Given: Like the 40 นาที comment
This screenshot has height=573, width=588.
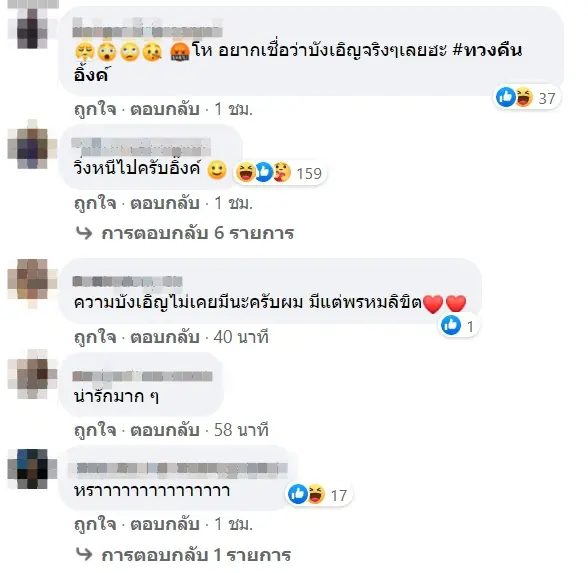Looking at the screenshot, I should click(95, 337).
